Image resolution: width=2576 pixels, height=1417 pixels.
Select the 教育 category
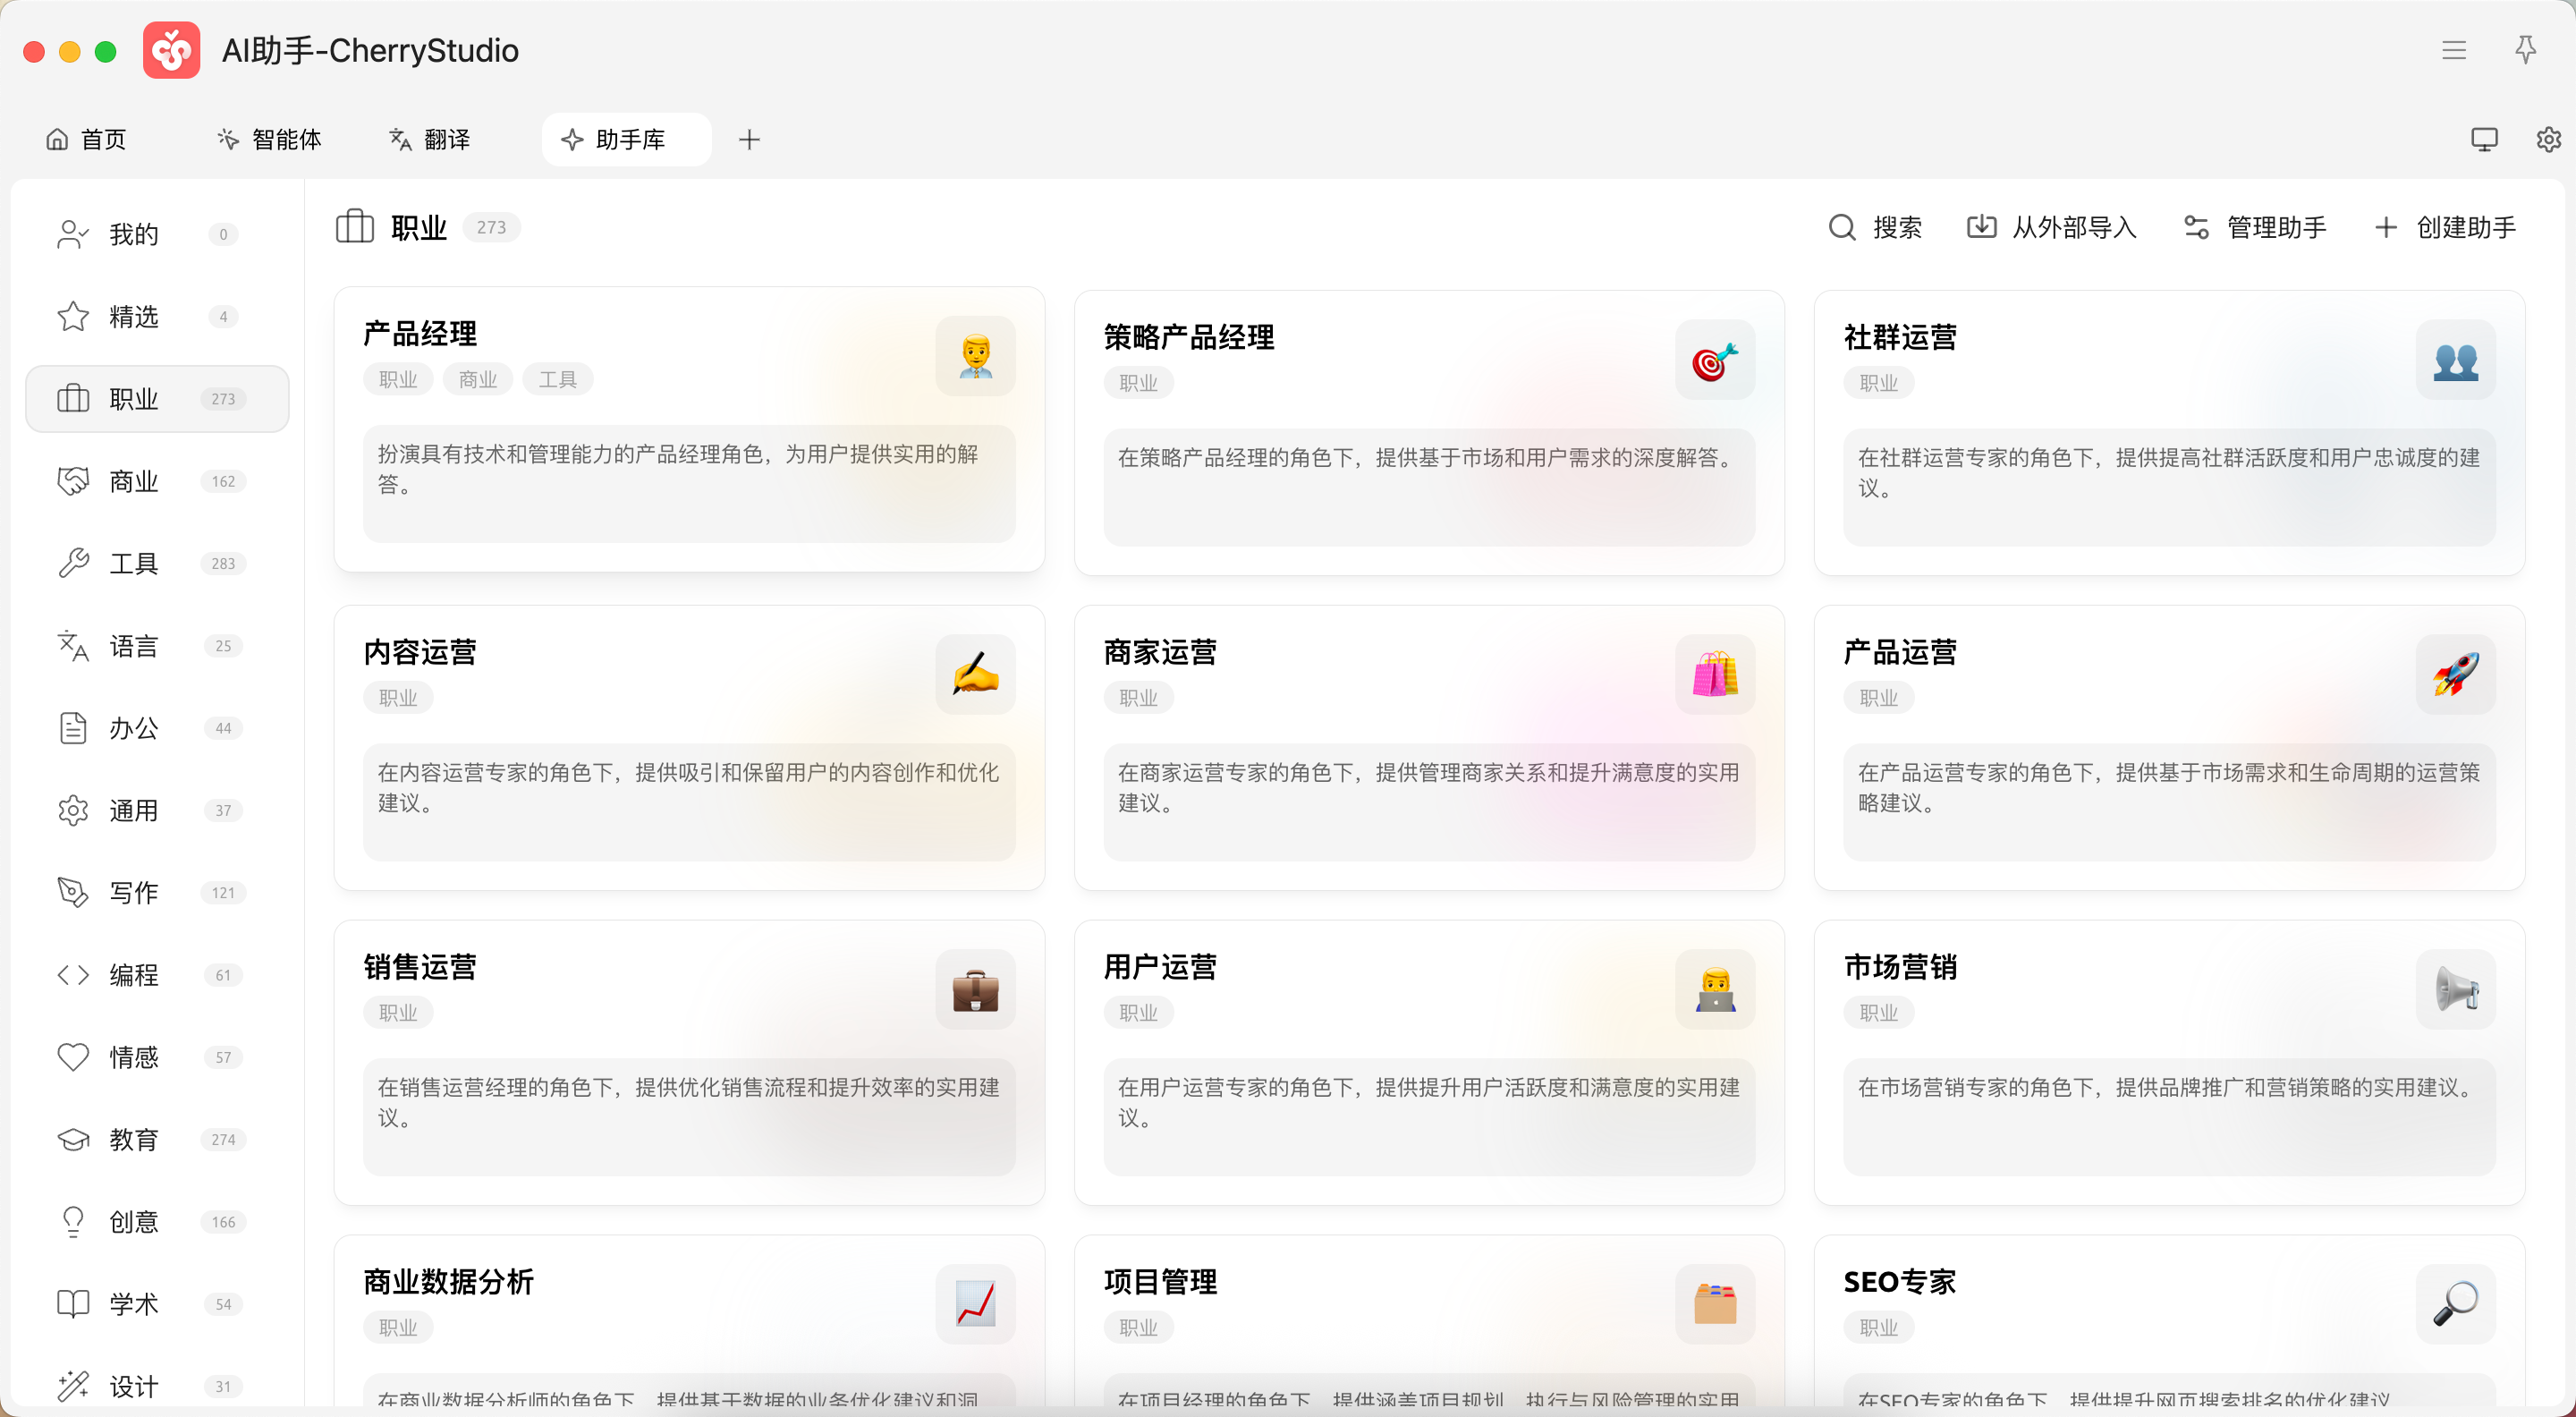coord(157,1139)
